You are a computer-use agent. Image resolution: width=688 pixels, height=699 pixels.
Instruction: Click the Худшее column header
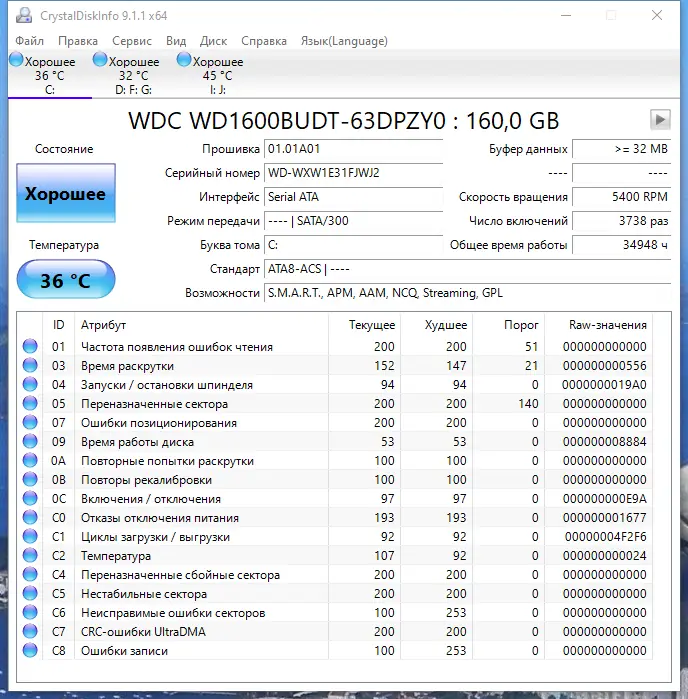(x=437, y=325)
